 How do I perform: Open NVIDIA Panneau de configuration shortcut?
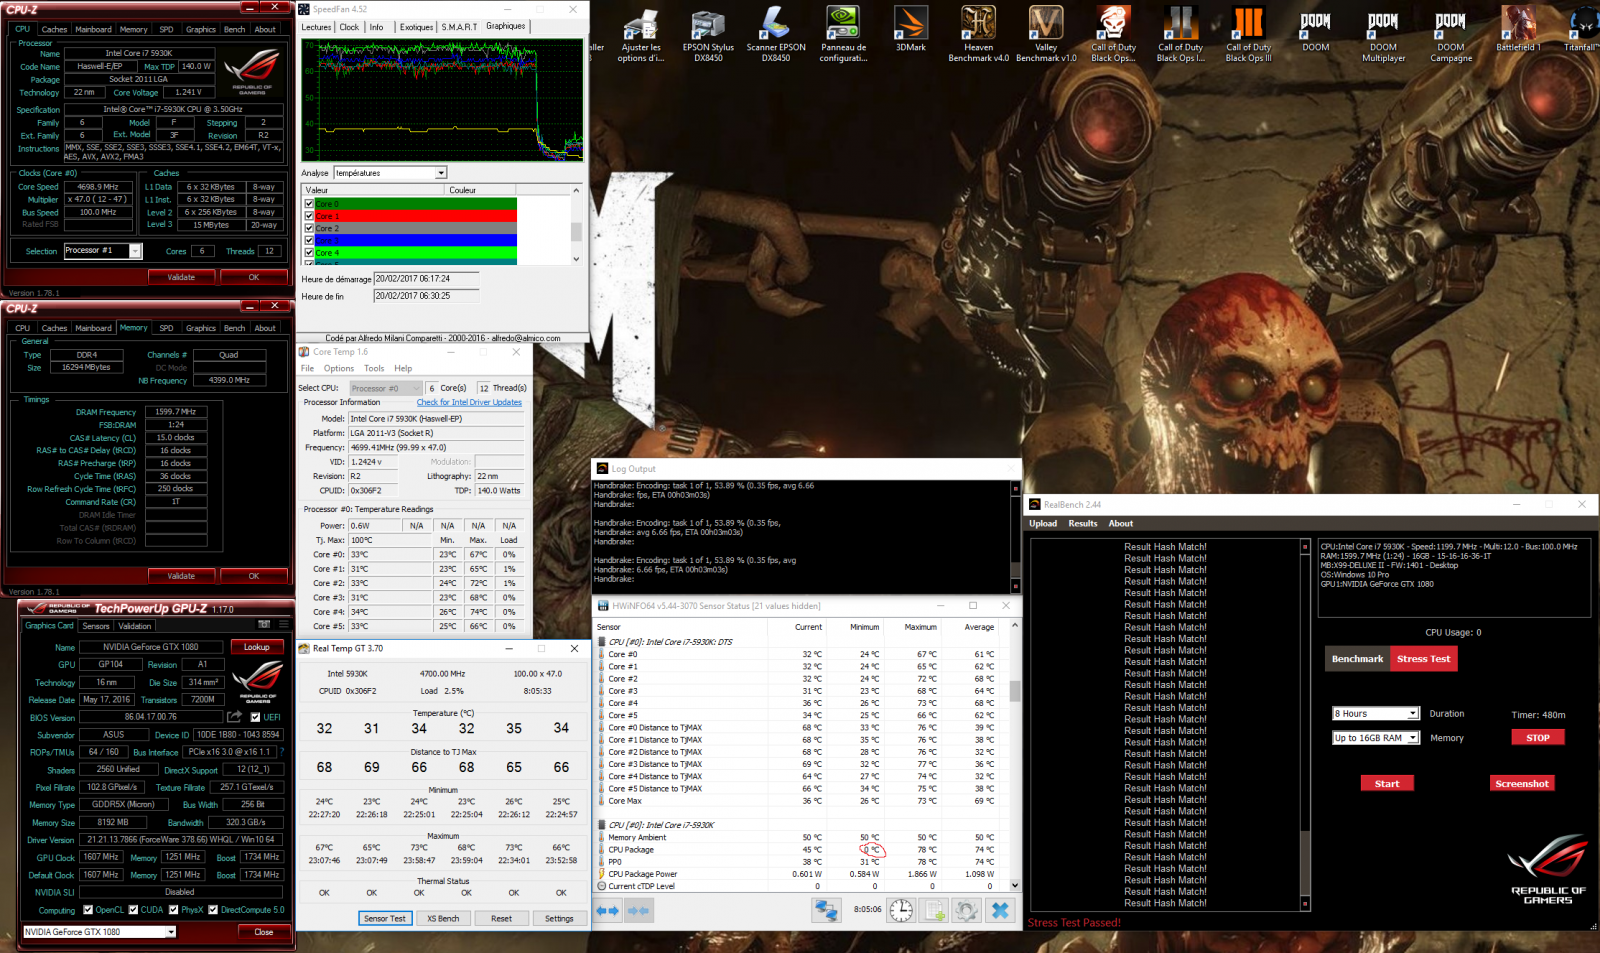click(x=843, y=33)
